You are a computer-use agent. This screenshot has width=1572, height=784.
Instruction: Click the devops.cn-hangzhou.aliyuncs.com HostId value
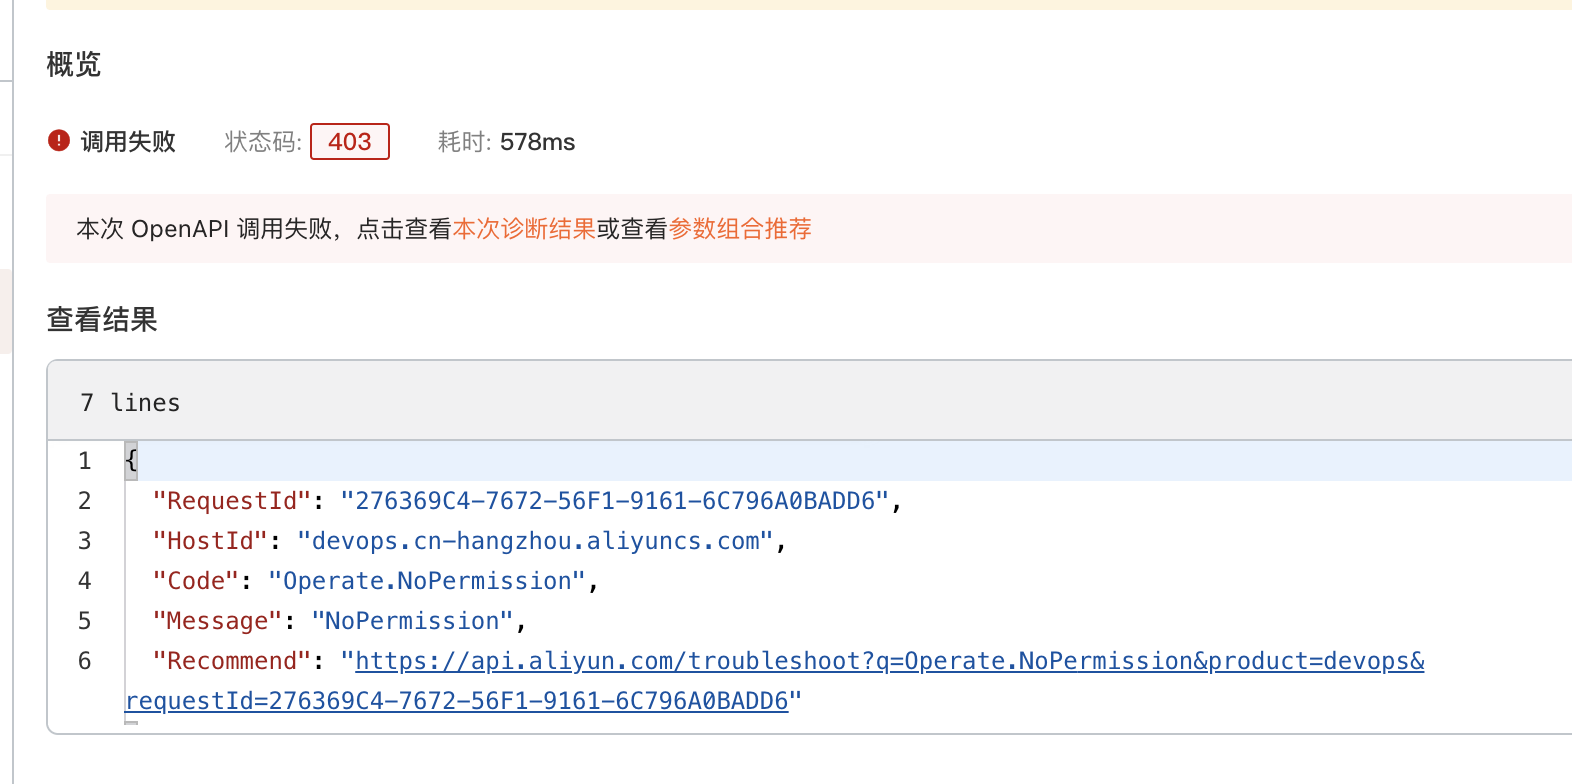point(535,541)
